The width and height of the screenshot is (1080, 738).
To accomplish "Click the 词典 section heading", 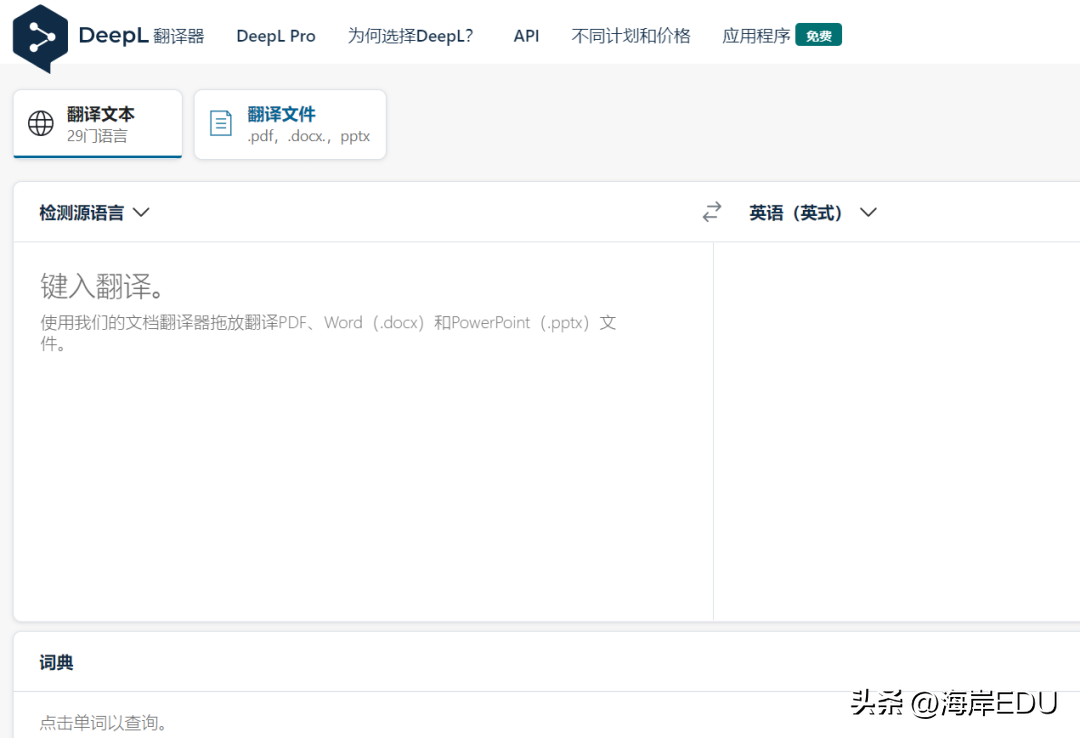I will (x=56, y=662).
